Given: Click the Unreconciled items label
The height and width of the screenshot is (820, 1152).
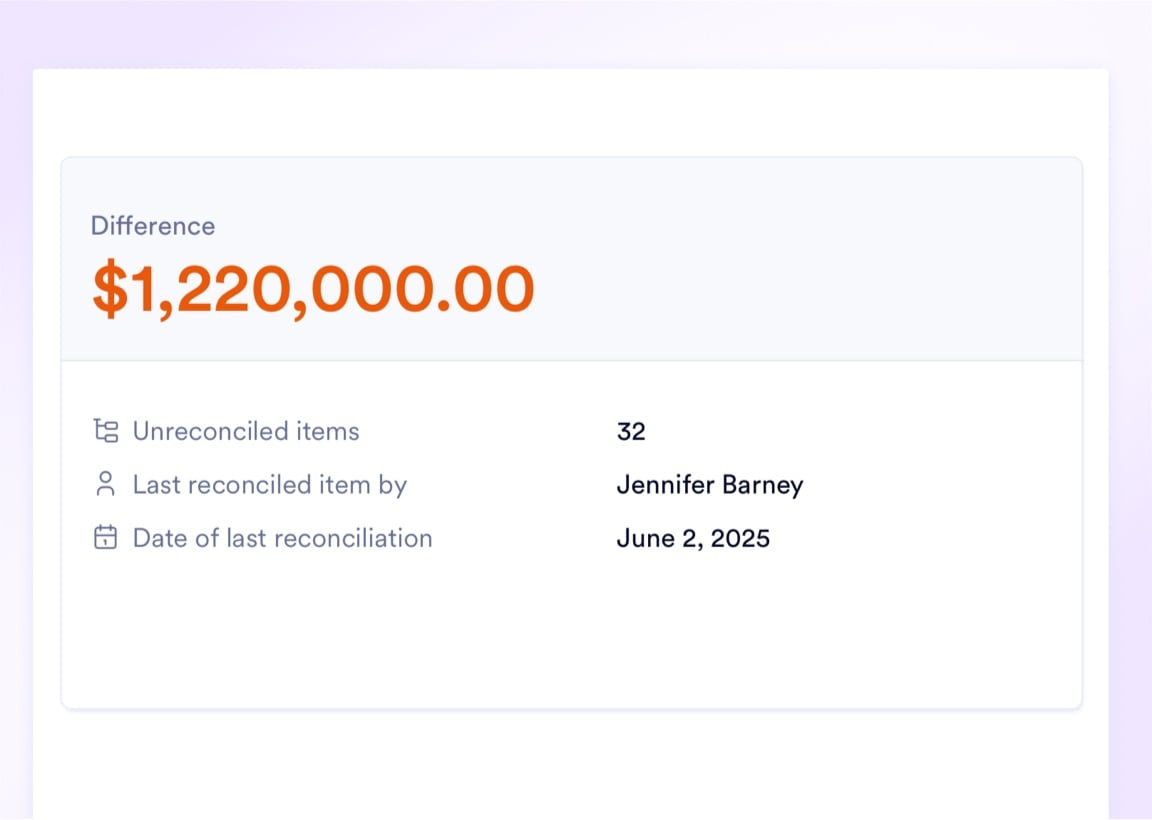Looking at the screenshot, I should tap(246, 431).
